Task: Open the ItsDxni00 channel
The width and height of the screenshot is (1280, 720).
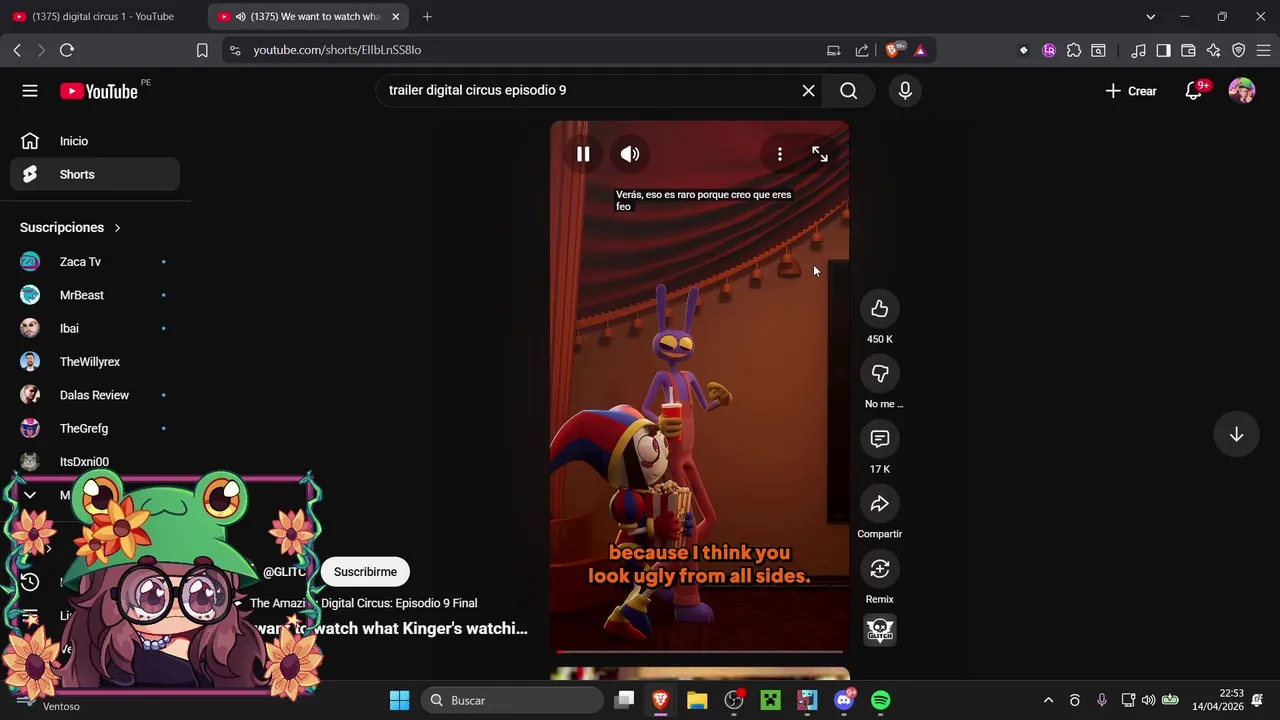Action: [x=95, y=462]
